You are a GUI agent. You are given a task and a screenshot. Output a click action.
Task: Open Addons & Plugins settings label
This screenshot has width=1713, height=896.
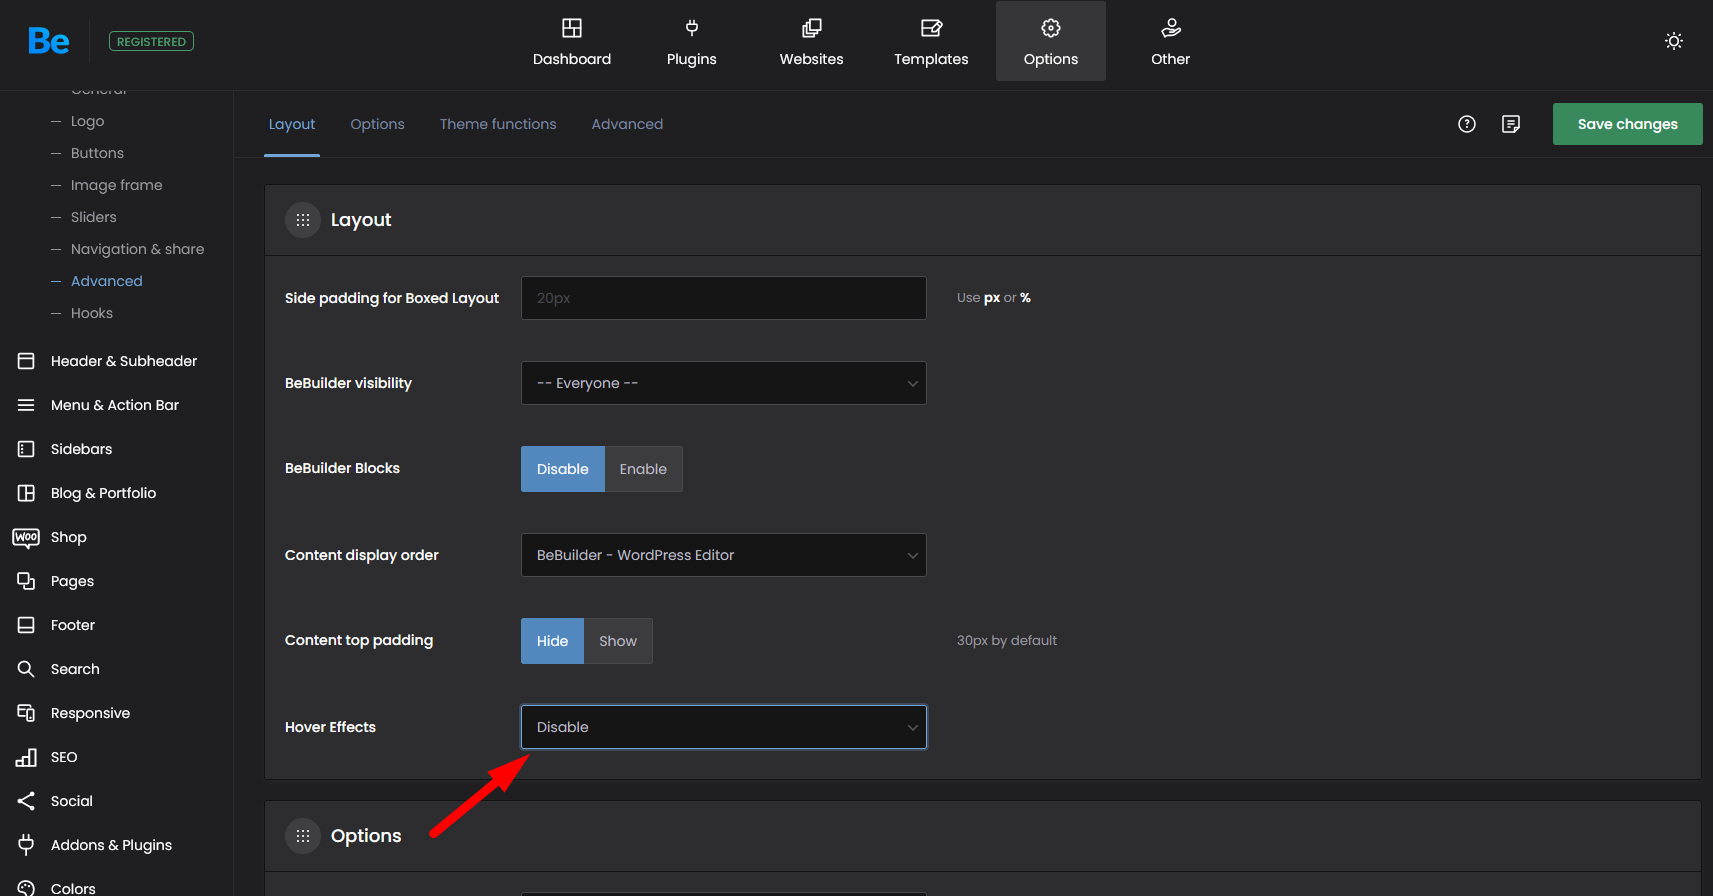(x=112, y=845)
